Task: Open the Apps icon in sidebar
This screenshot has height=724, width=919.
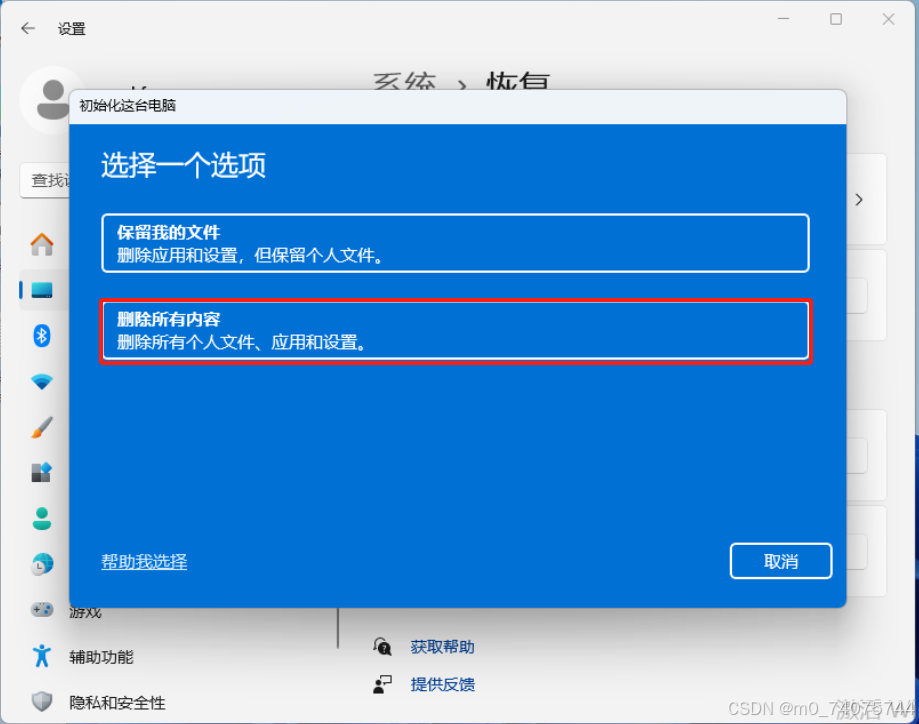Action: tap(42, 473)
